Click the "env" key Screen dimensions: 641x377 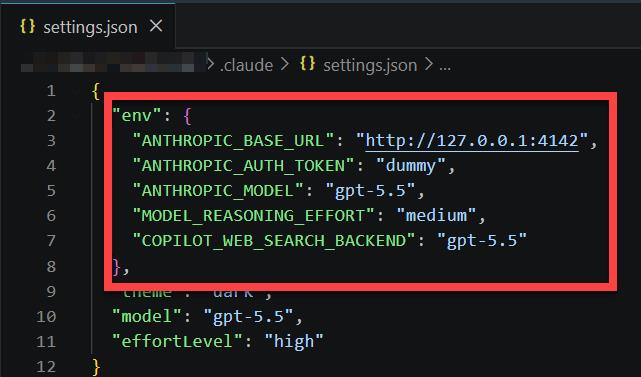[x=137, y=116]
